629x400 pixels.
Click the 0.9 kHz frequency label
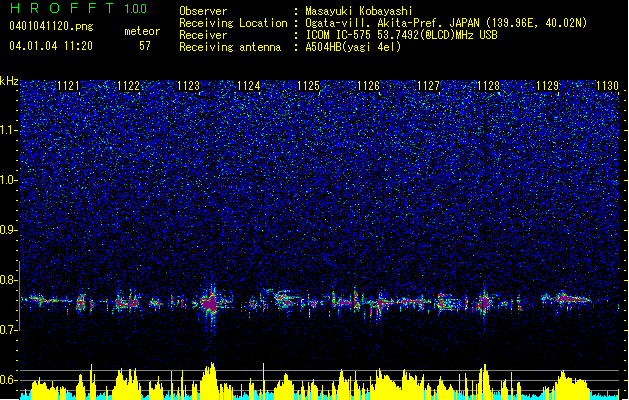click(x=9, y=230)
